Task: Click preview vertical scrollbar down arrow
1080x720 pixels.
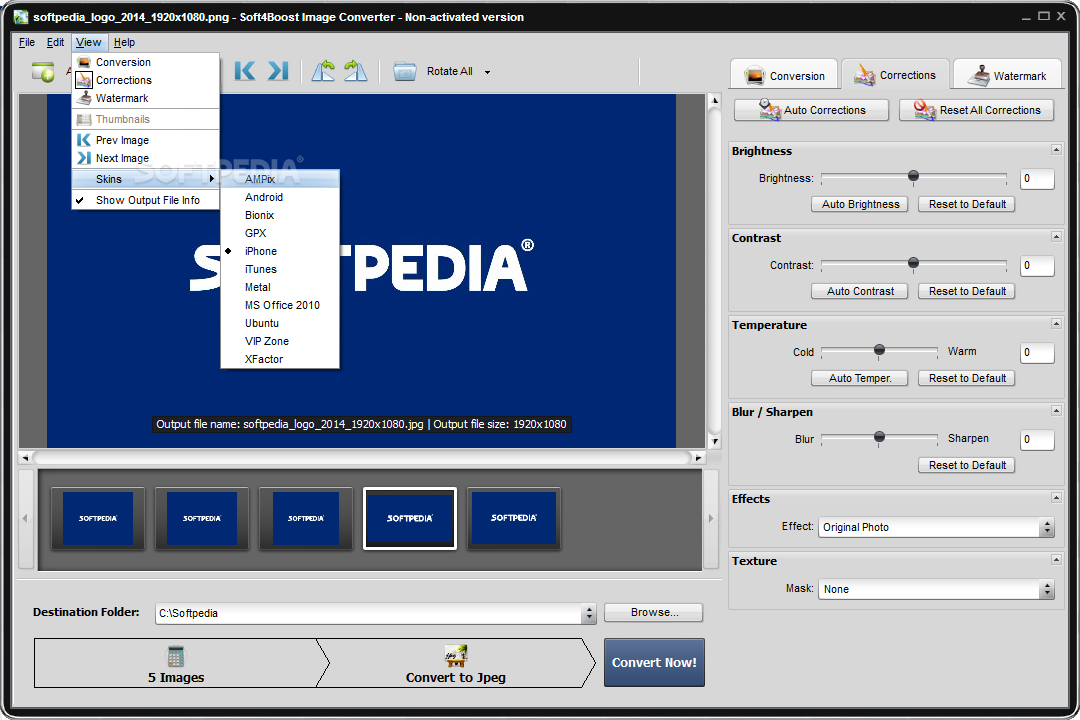Action: point(714,442)
